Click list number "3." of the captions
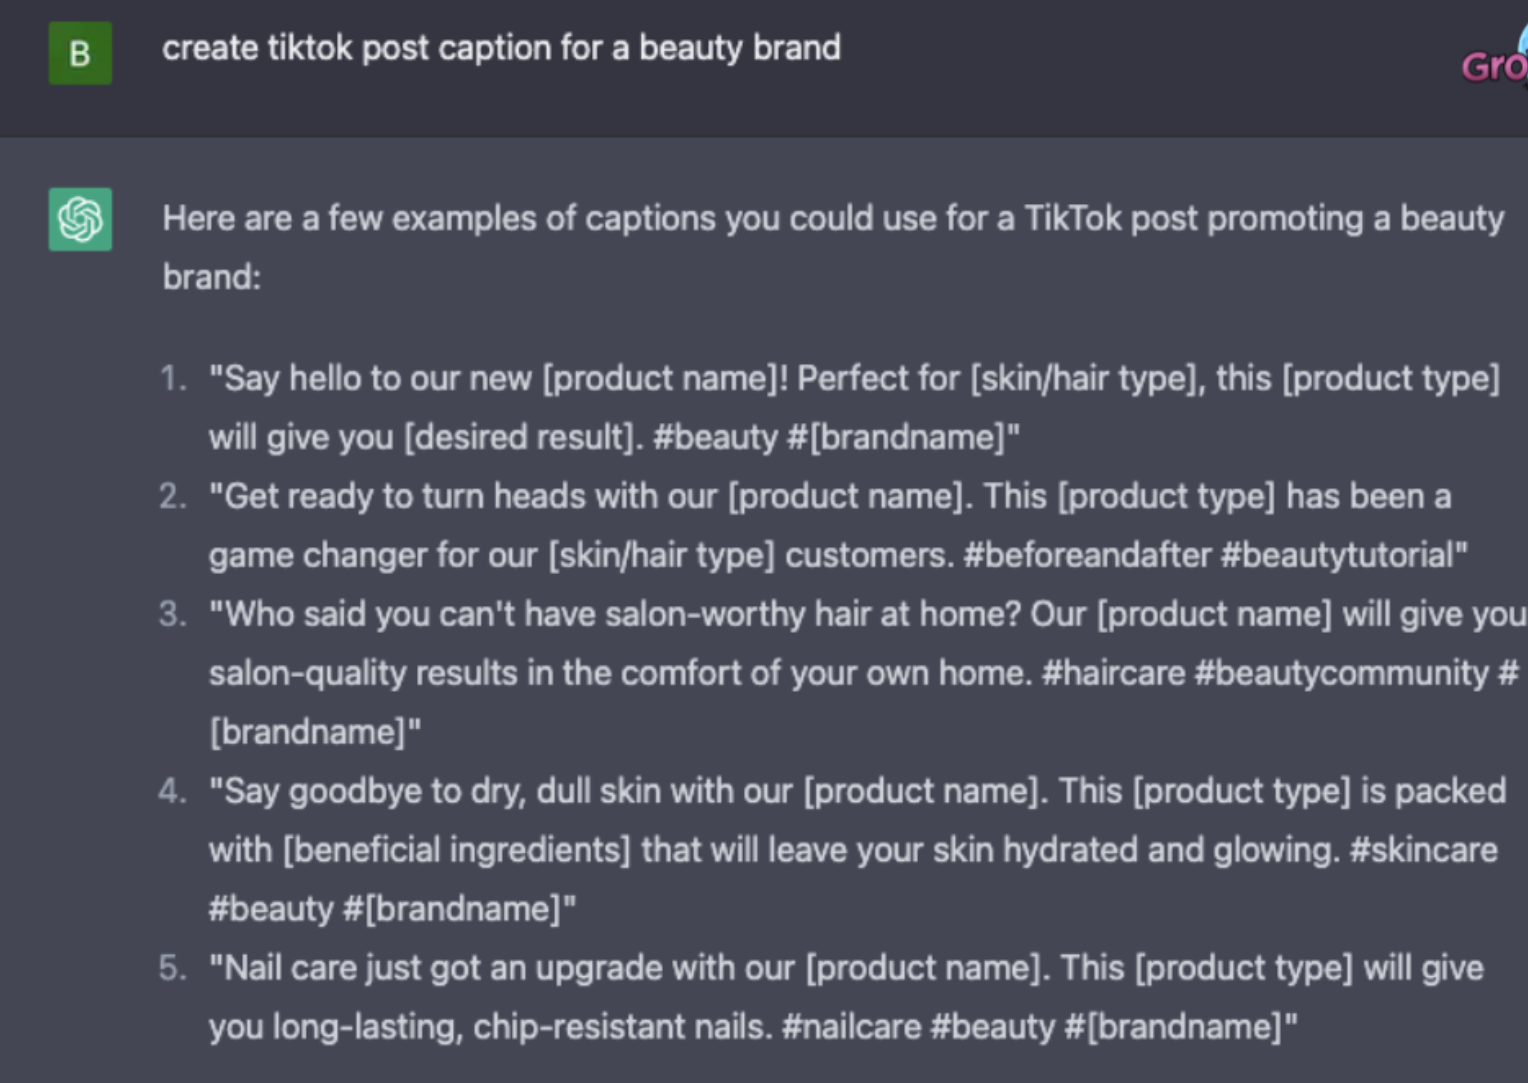The width and height of the screenshot is (1528, 1083). coord(173,614)
